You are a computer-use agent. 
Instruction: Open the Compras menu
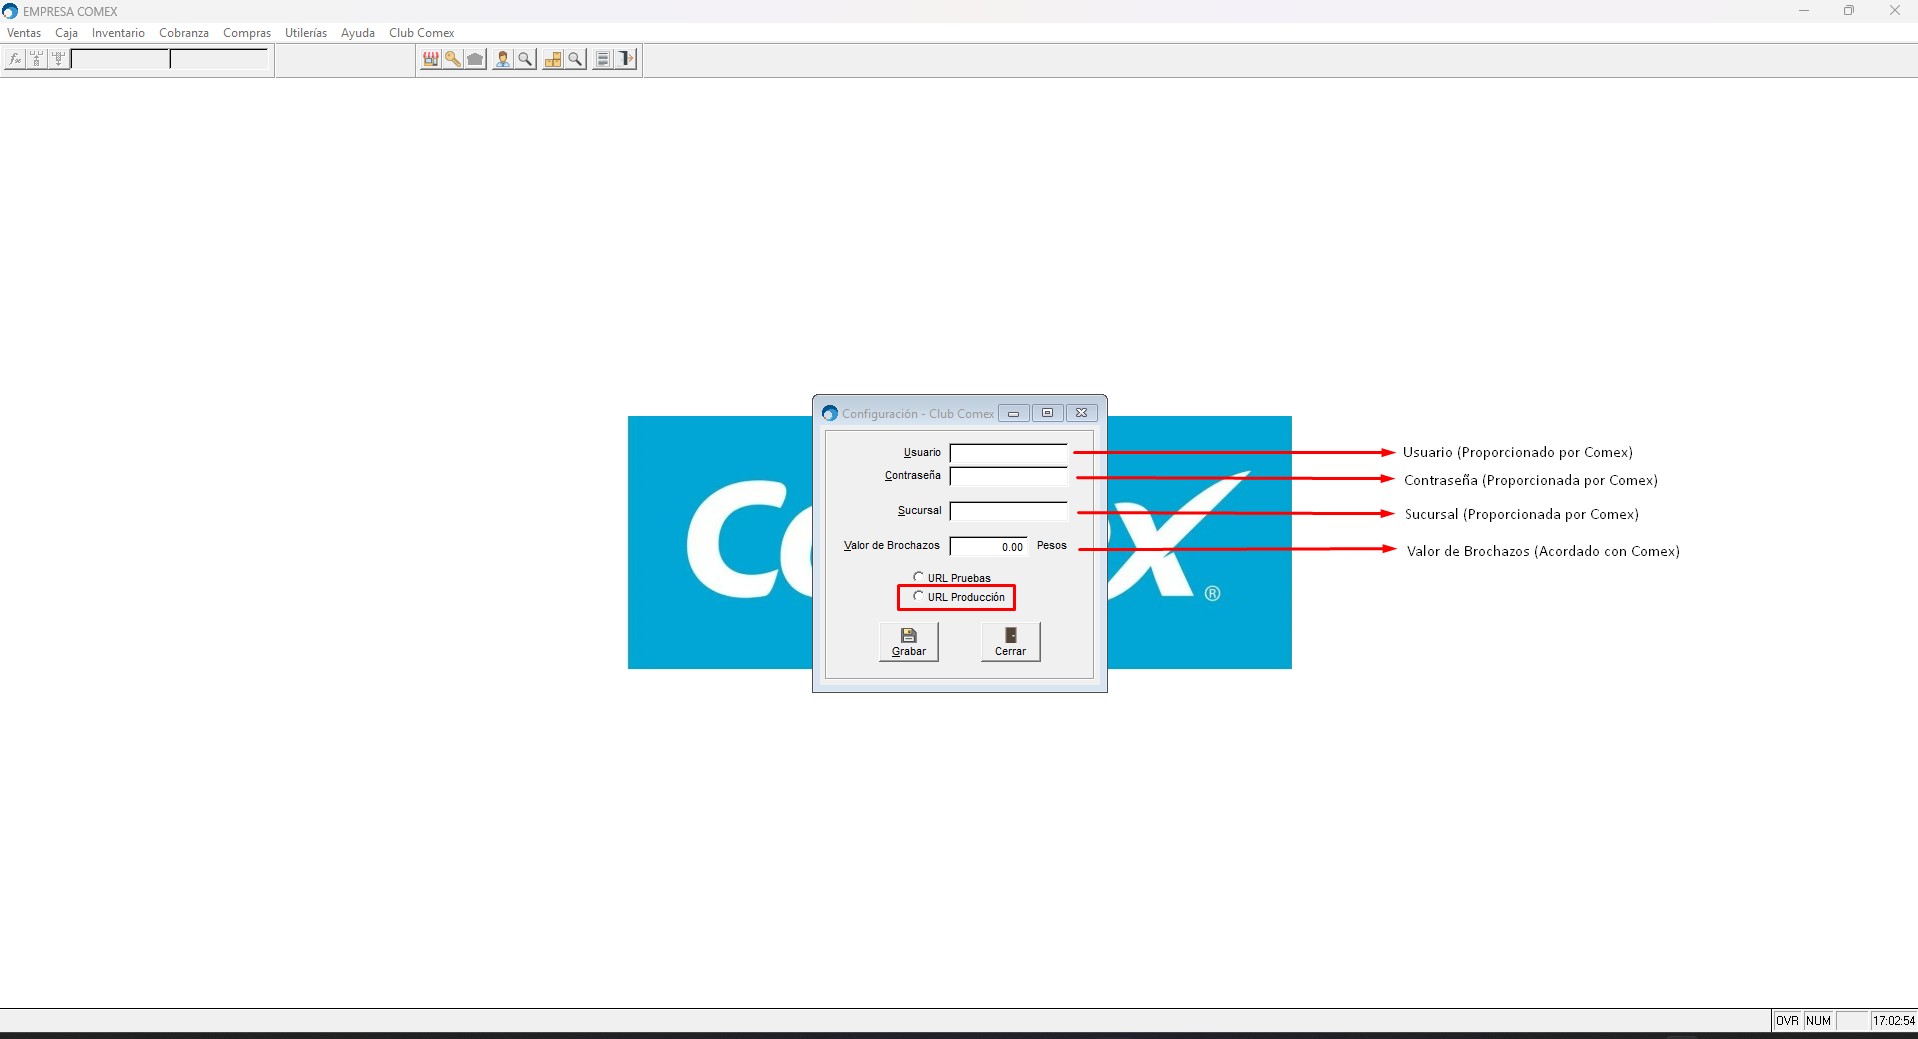pyautogui.click(x=247, y=33)
